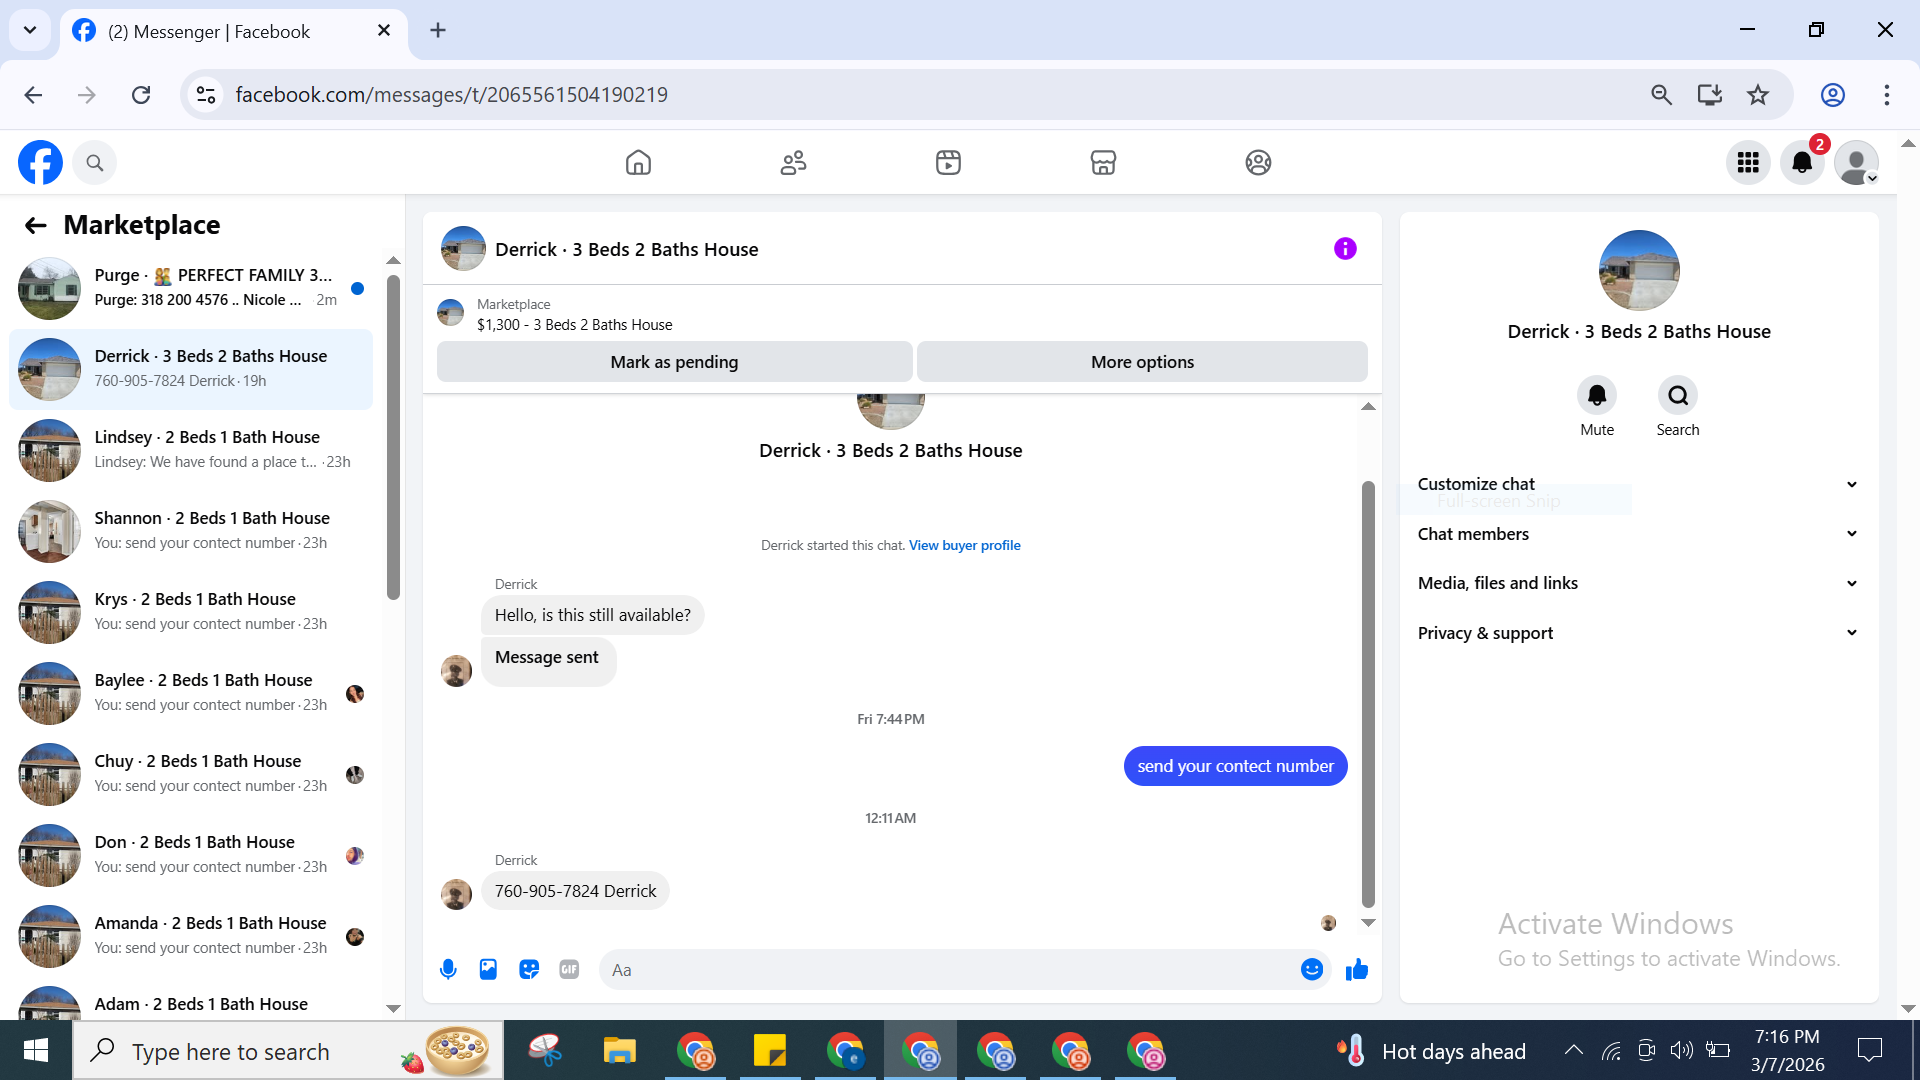Open the emoji picker smiley

pyautogui.click(x=1312, y=969)
